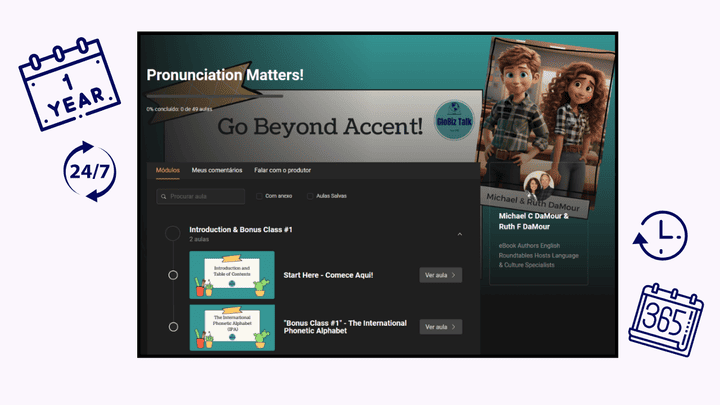Open the Introduction and Table of Contents thumbnail
The height and width of the screenshot is (405, 720).
pyautogui.click(x=232, y=275)
